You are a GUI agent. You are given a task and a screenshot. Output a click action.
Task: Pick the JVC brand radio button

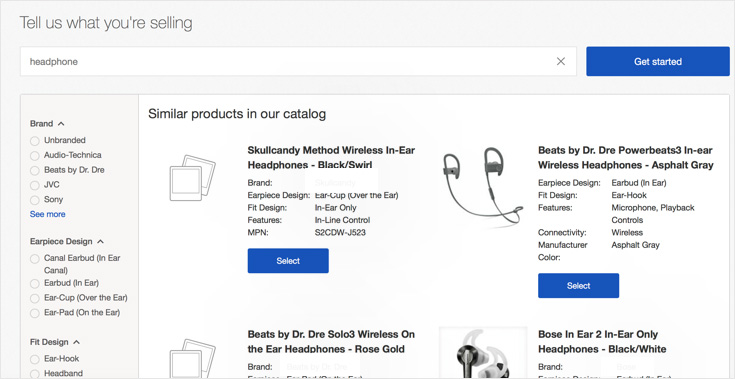34,186
